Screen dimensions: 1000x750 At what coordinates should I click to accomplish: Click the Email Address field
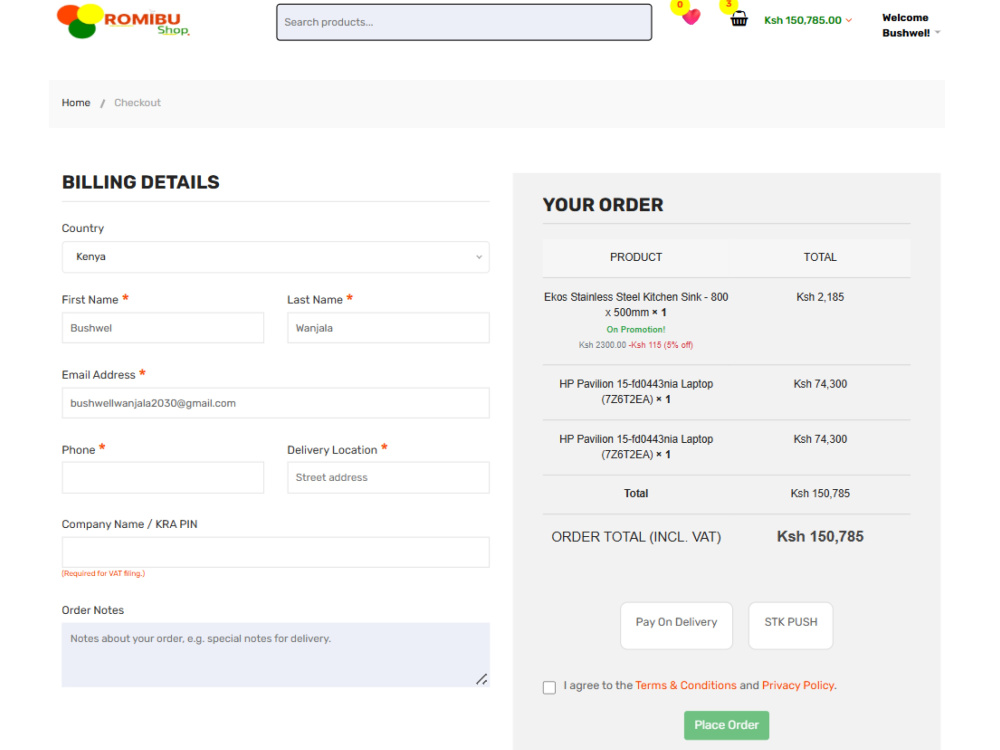click(276, 403)
